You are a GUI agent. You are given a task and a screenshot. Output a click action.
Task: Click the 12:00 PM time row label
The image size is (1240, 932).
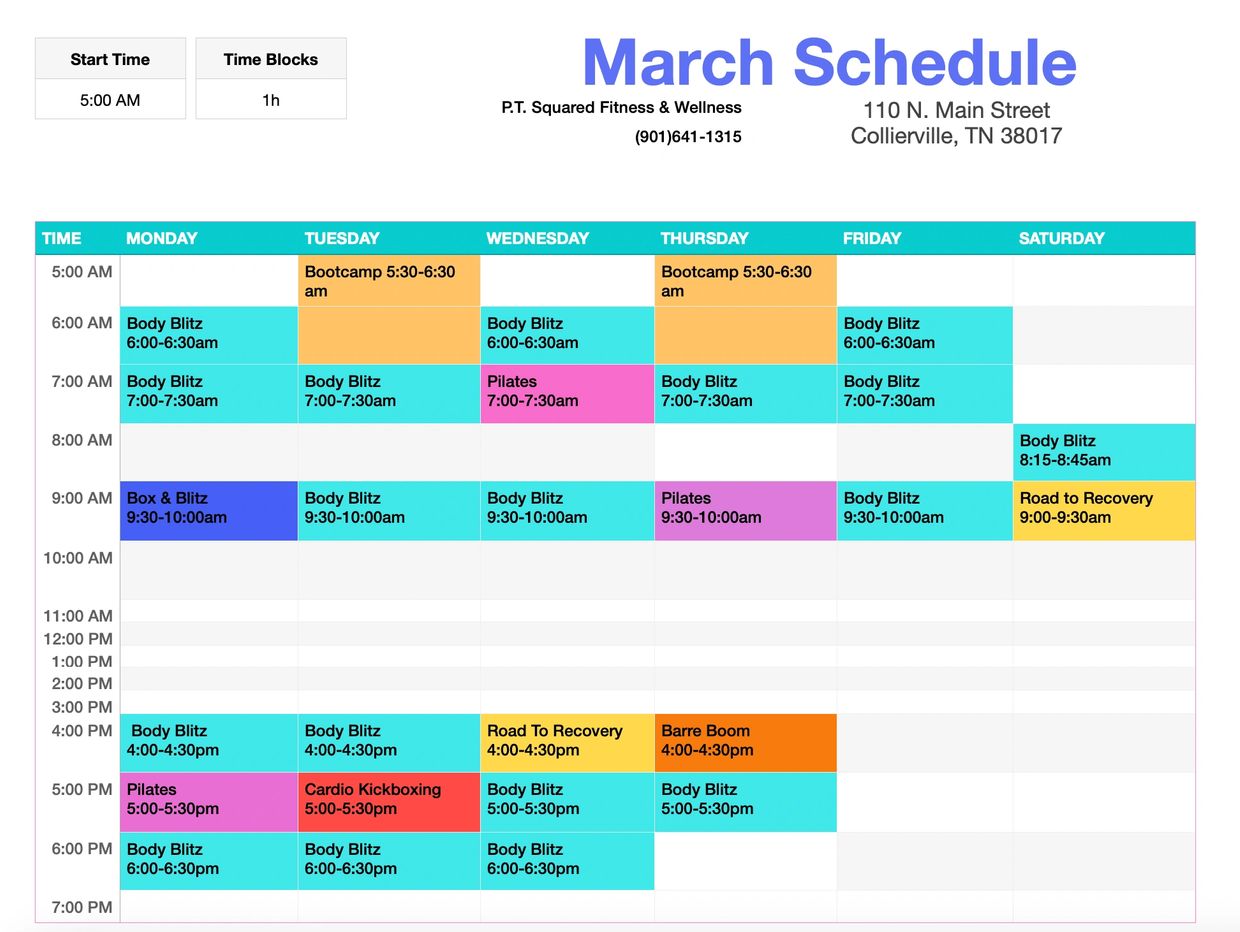[x=78, y=639]
